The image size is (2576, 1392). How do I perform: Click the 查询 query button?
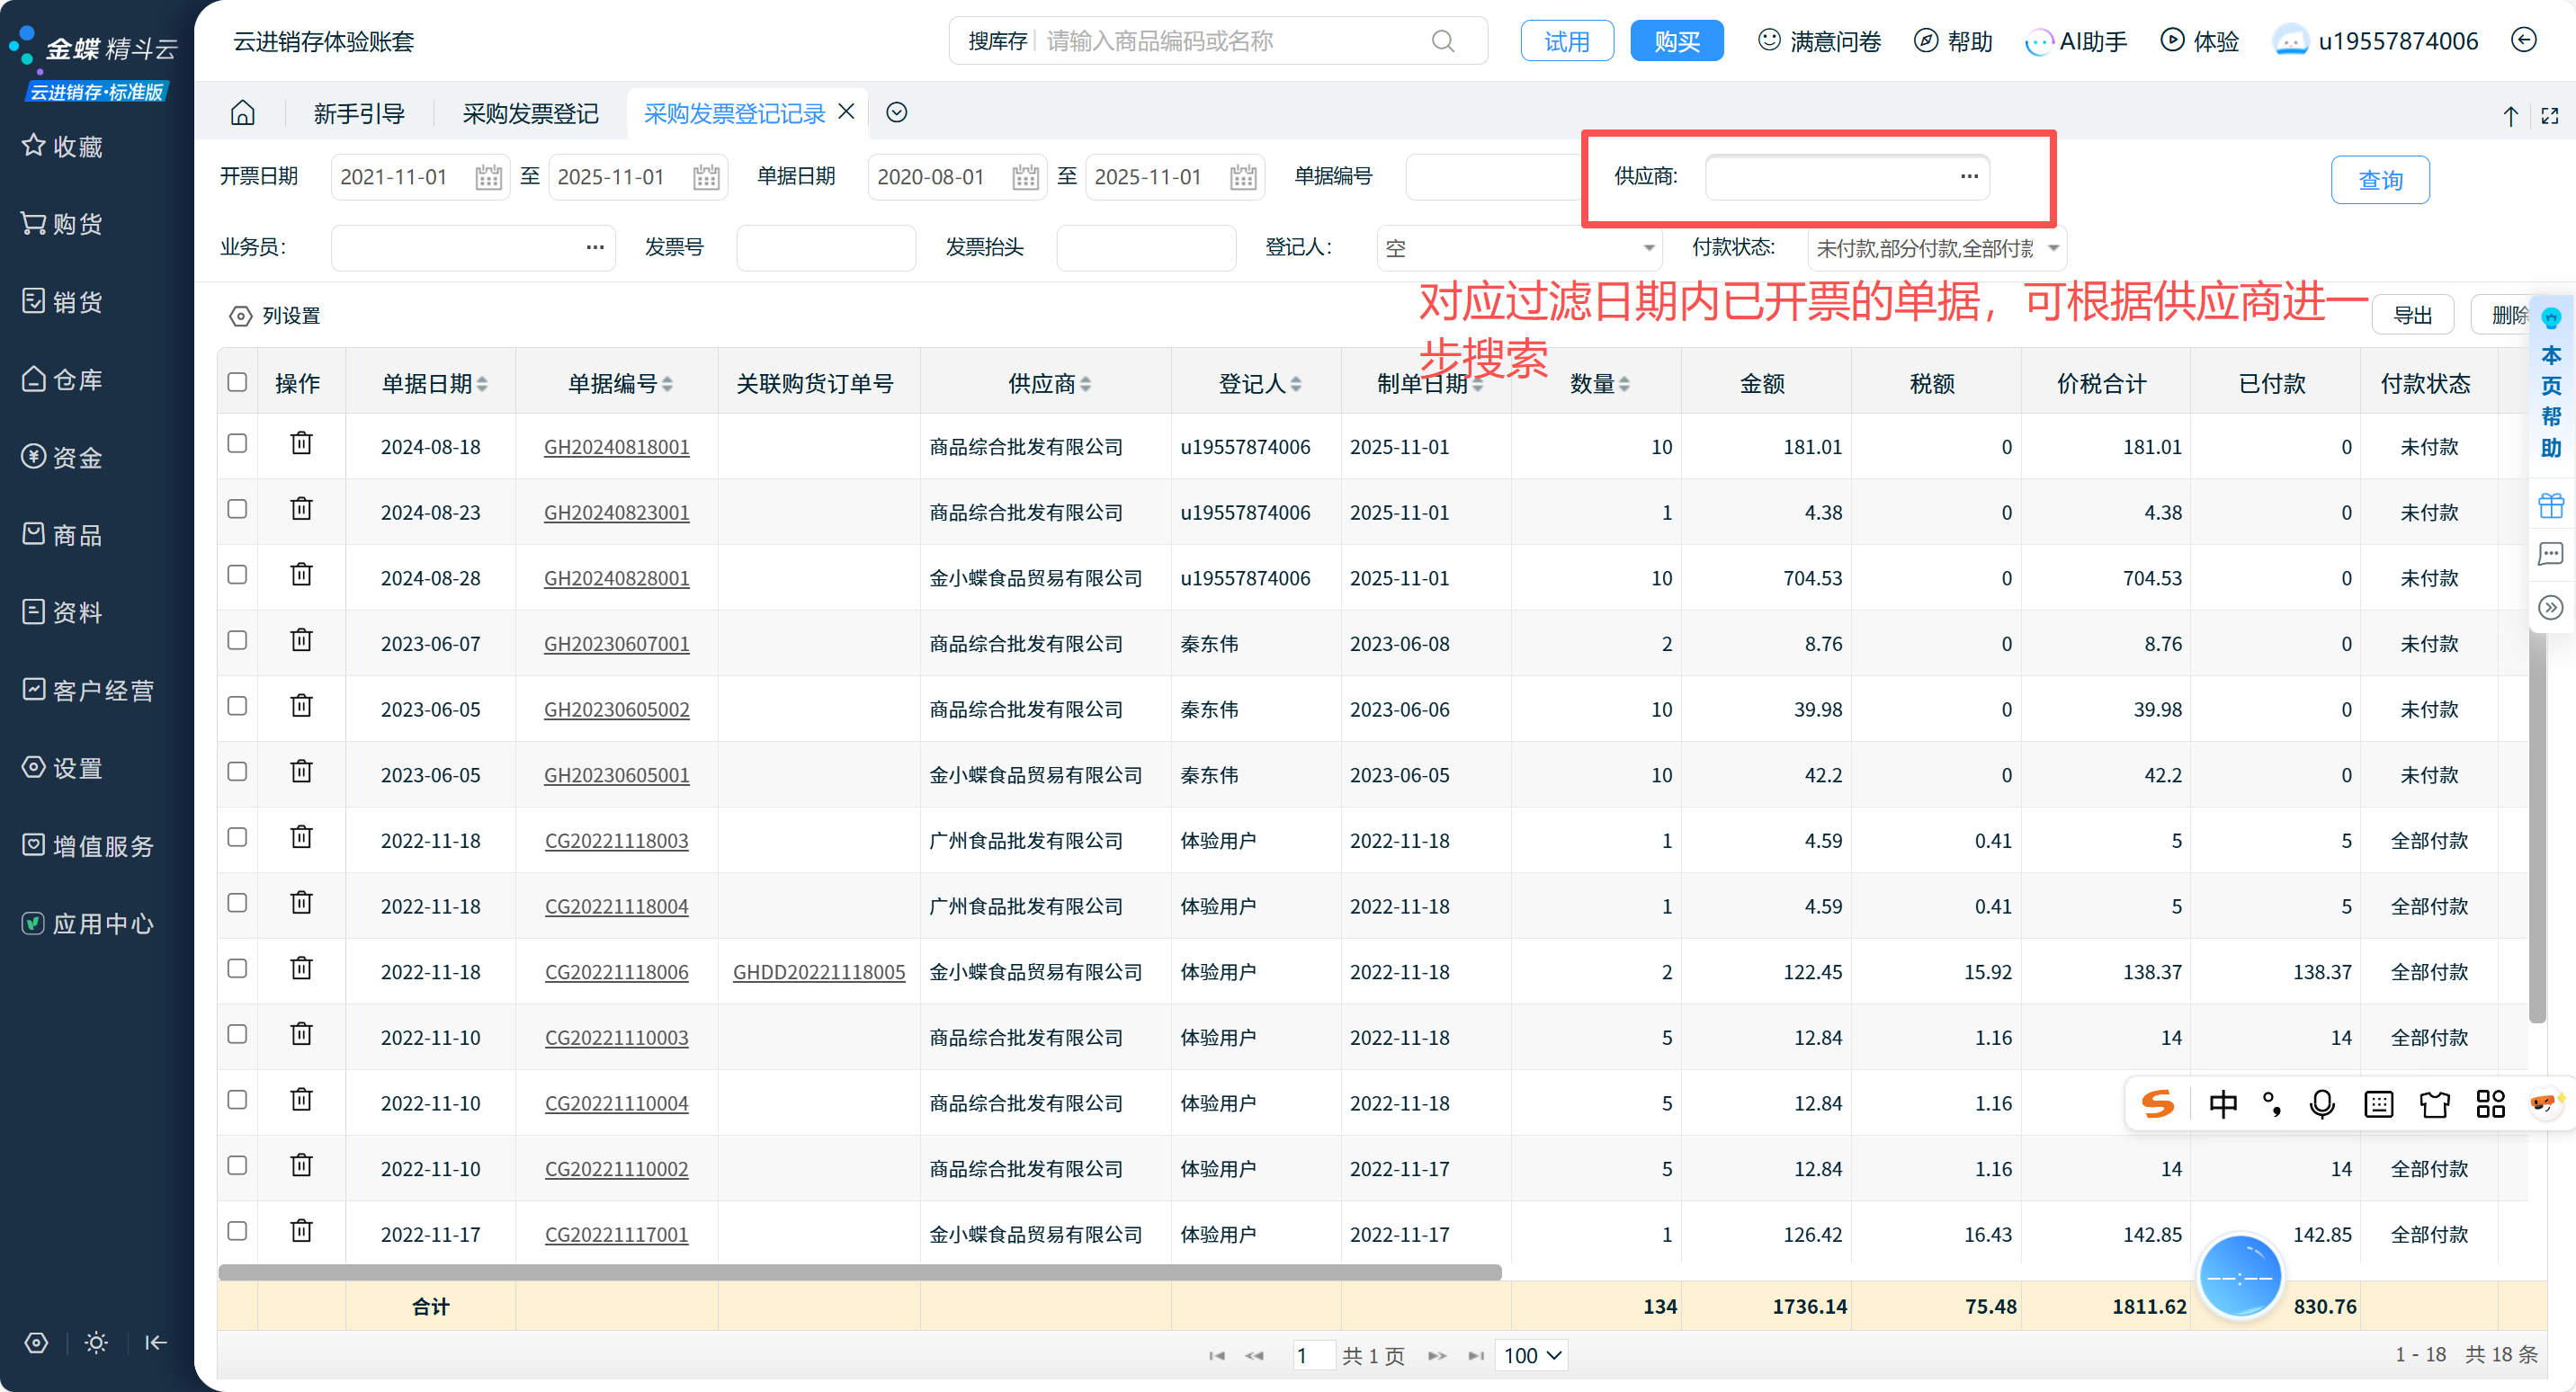click(x=2379, y=180)
